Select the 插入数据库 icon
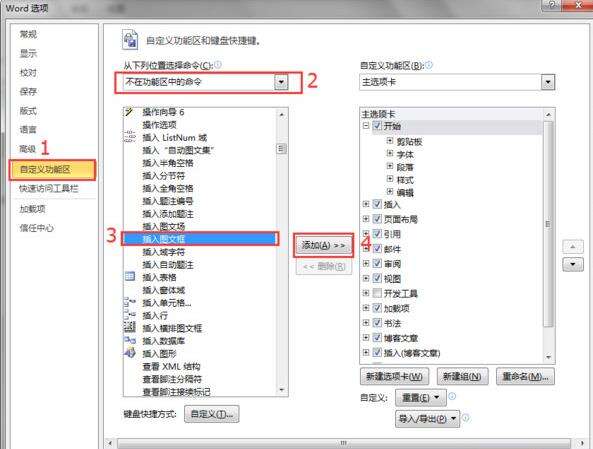 tap(130, 340)
